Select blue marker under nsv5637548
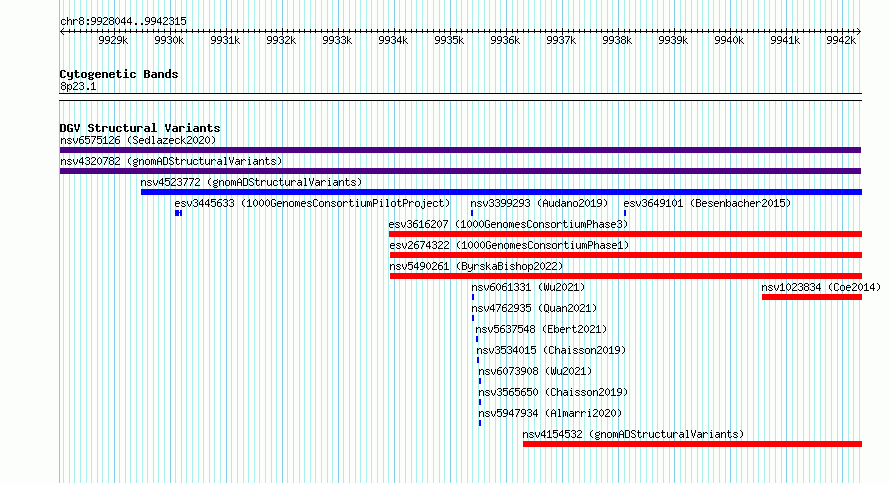890x483 pixels. click(x=477, y=339)
